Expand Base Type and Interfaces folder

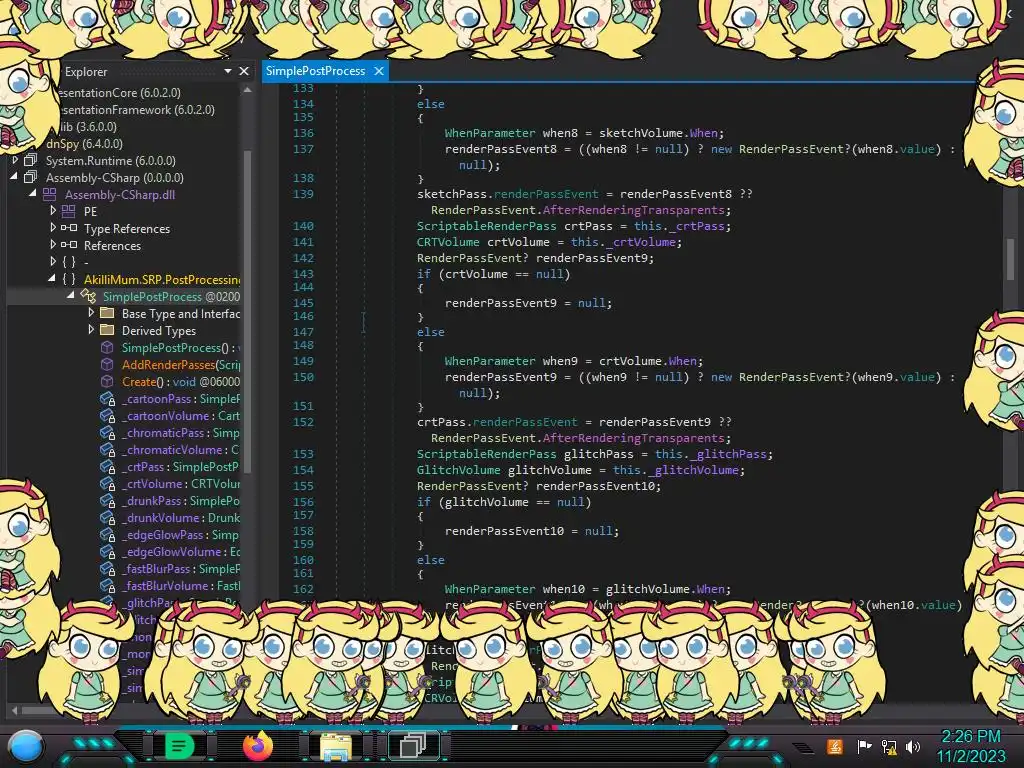tap(91, 313)
